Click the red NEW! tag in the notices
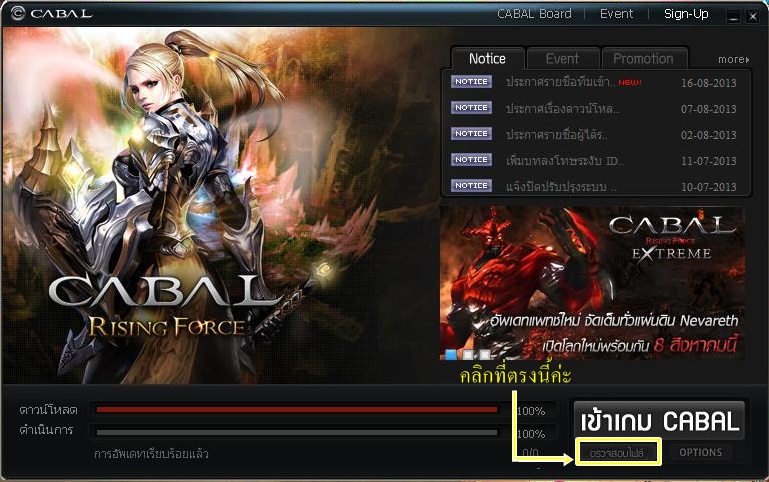 click(x=630, y=82)
